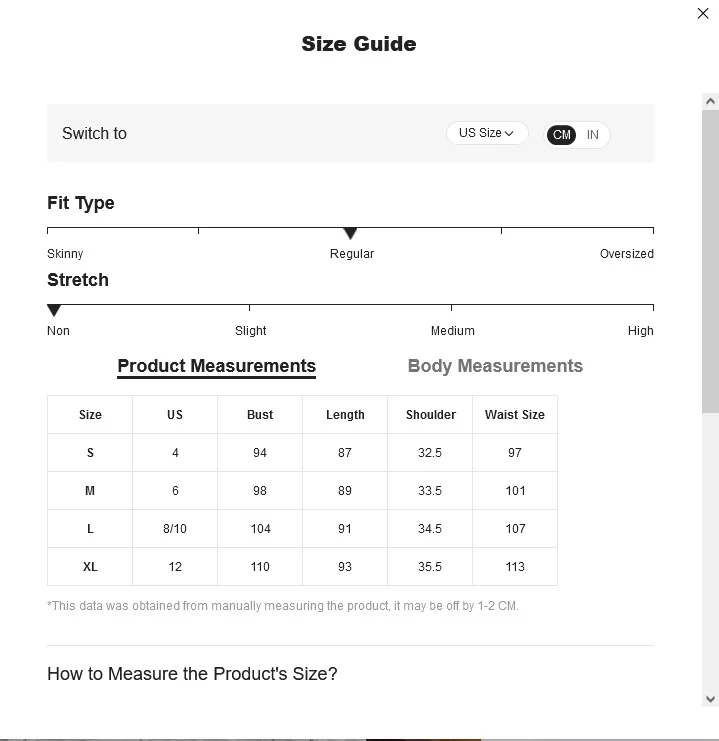Switch units to CM
The height and width of the screenshot is (741, 719).
(561, 135)
